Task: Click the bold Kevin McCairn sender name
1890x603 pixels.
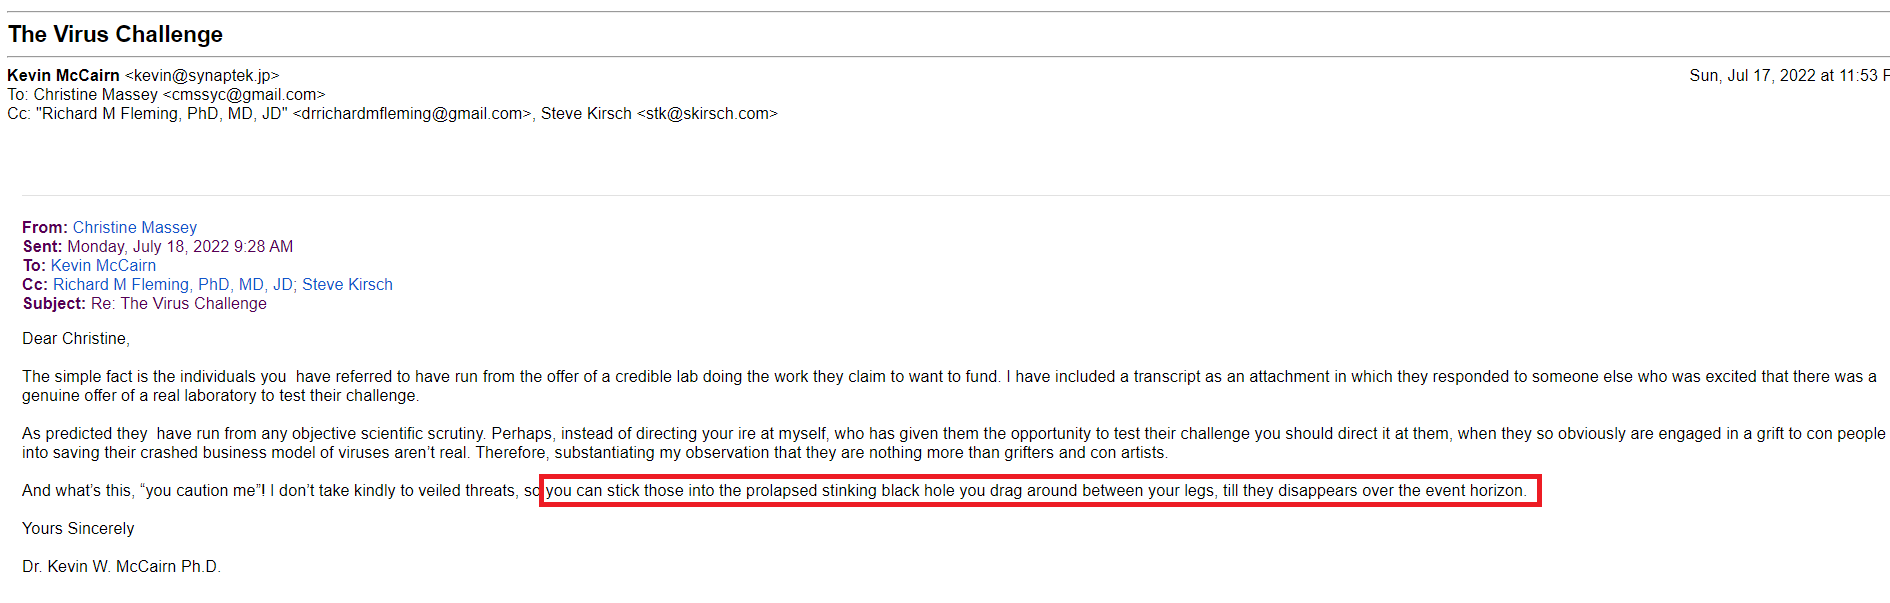Action: (63, 75)
